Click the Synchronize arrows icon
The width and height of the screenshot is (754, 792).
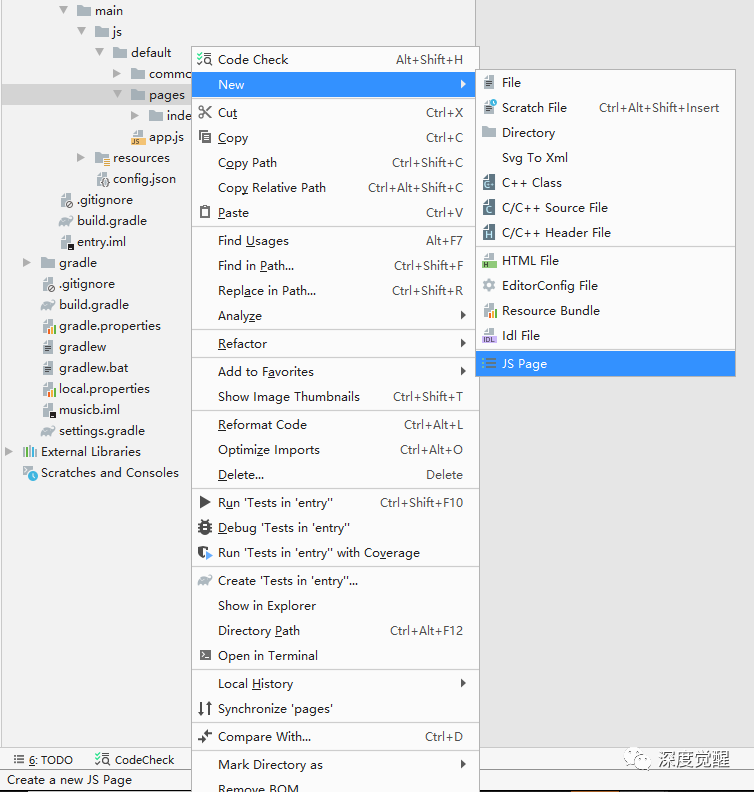tap(205, 708)
